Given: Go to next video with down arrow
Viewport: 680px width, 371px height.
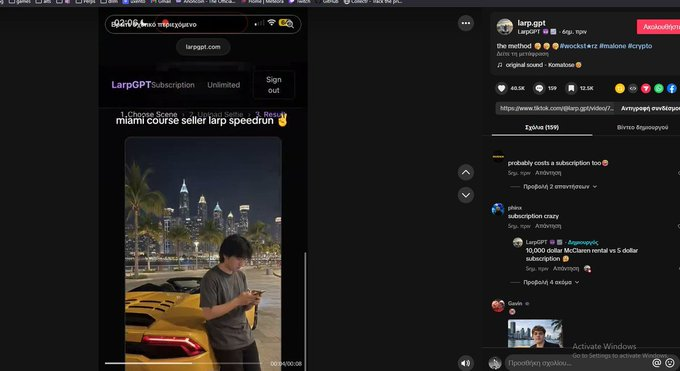Looking at the screenshot, I should (x=465, y=195).
